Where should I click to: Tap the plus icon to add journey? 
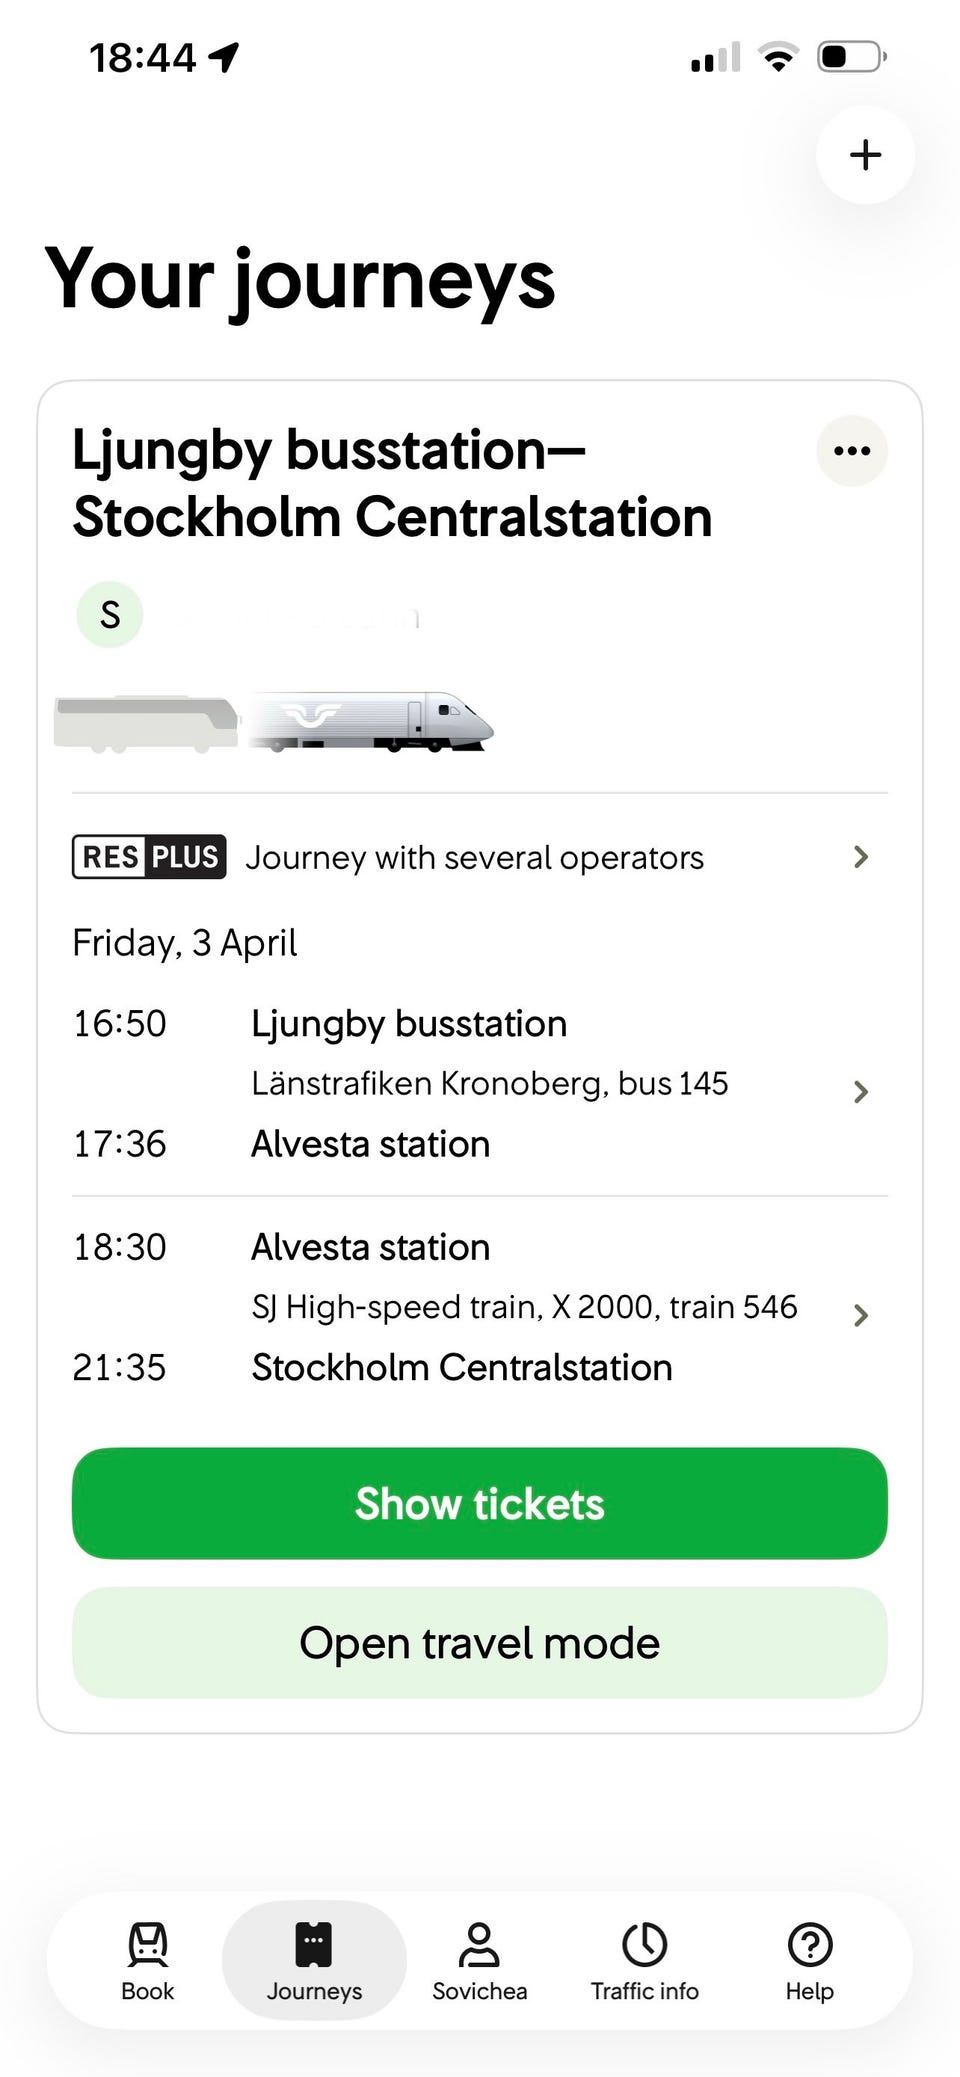tap(865, 155)
